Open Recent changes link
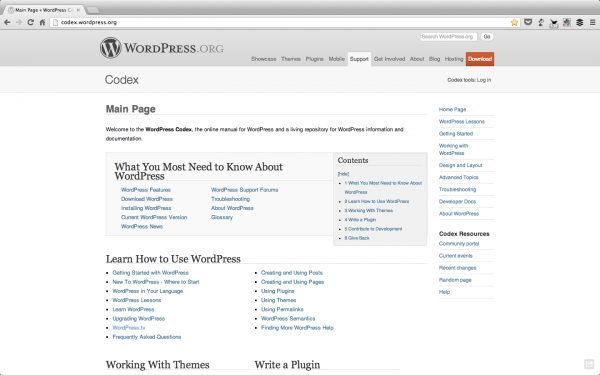600x375 pixels. (458, 268)
